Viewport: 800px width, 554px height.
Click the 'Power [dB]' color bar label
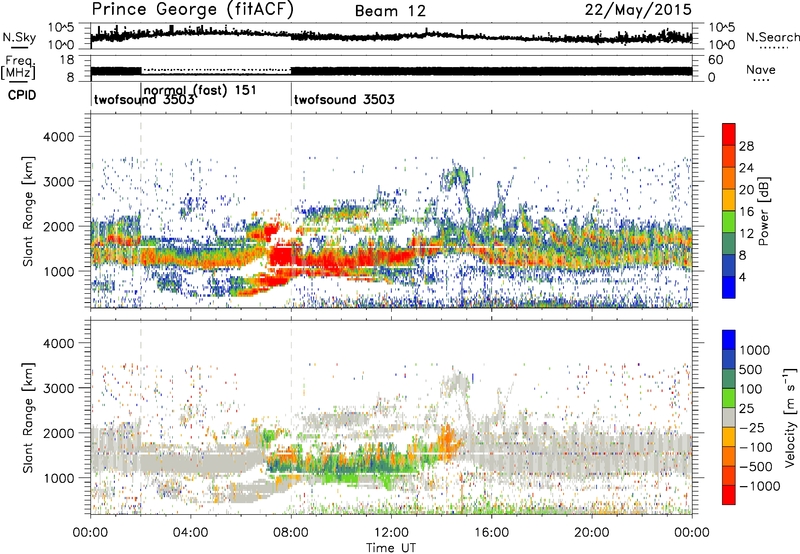pos(763,211)
